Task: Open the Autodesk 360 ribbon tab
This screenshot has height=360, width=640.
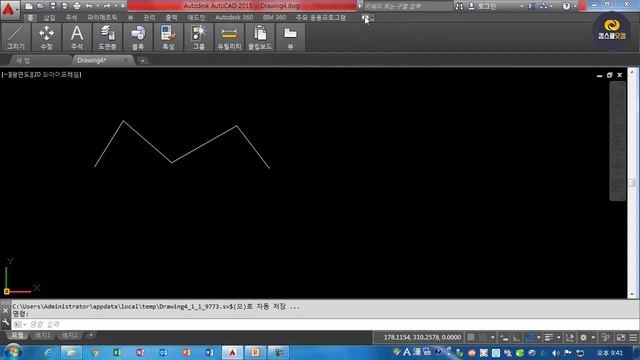Action: 234,18
